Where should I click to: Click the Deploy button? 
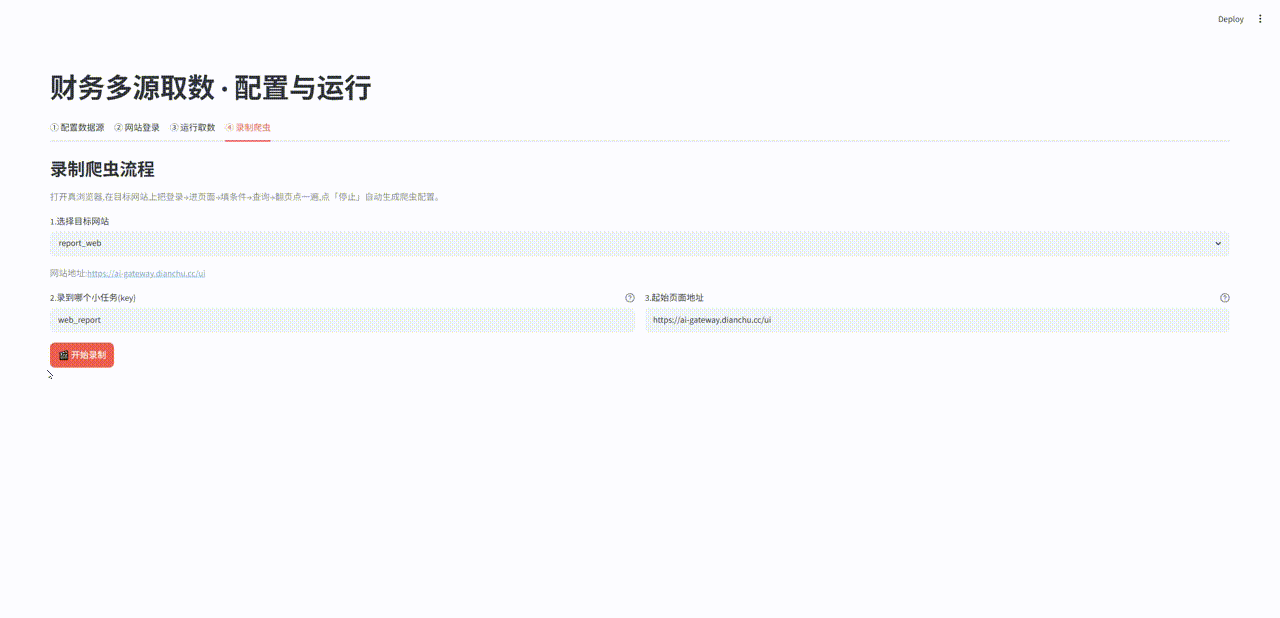coord(1231,19)
